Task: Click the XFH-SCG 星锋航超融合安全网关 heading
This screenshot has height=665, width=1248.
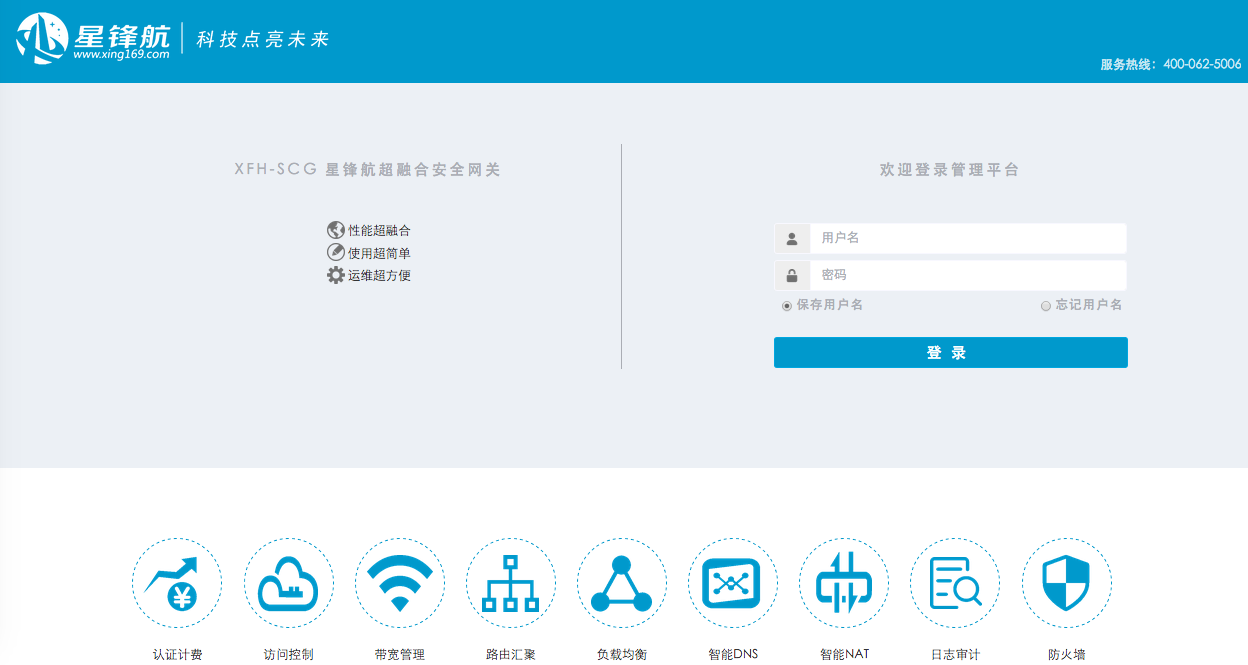Action: [x=367, y=170]
